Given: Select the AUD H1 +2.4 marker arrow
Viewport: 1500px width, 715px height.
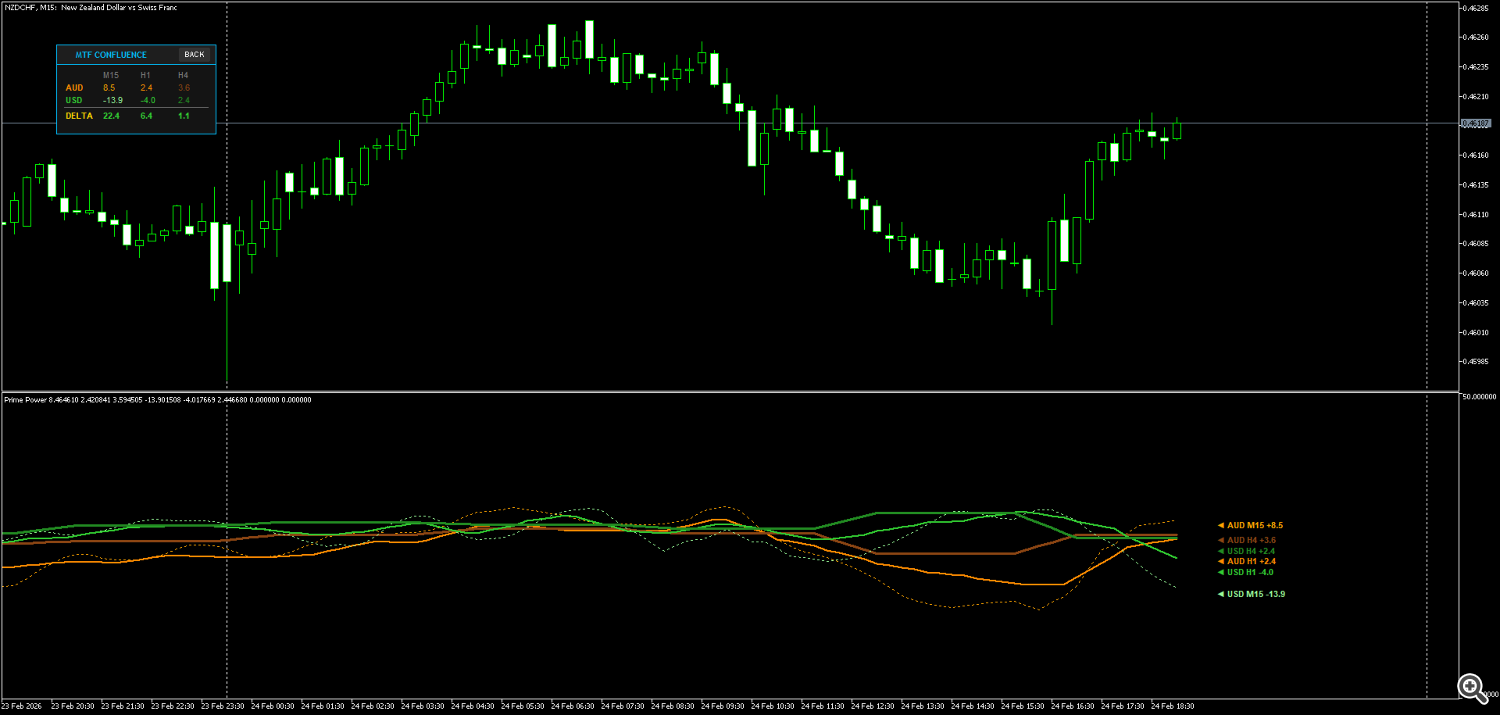Looking at the screenshot, I should pyautogui.click(x=1221, y=561).
